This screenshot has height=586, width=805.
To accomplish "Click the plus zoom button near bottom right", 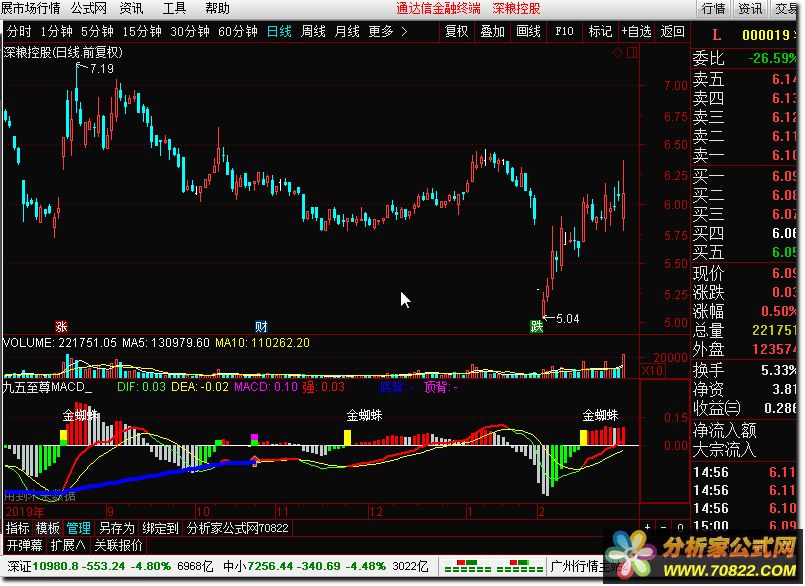I will coord(647,527).
